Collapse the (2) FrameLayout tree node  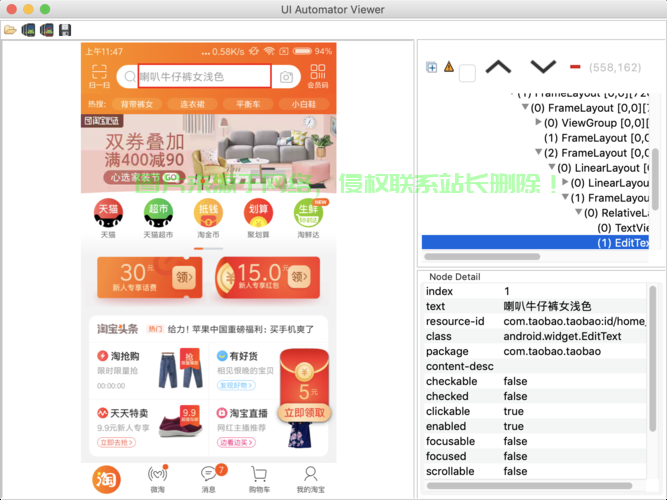click(x=539, y=152)
